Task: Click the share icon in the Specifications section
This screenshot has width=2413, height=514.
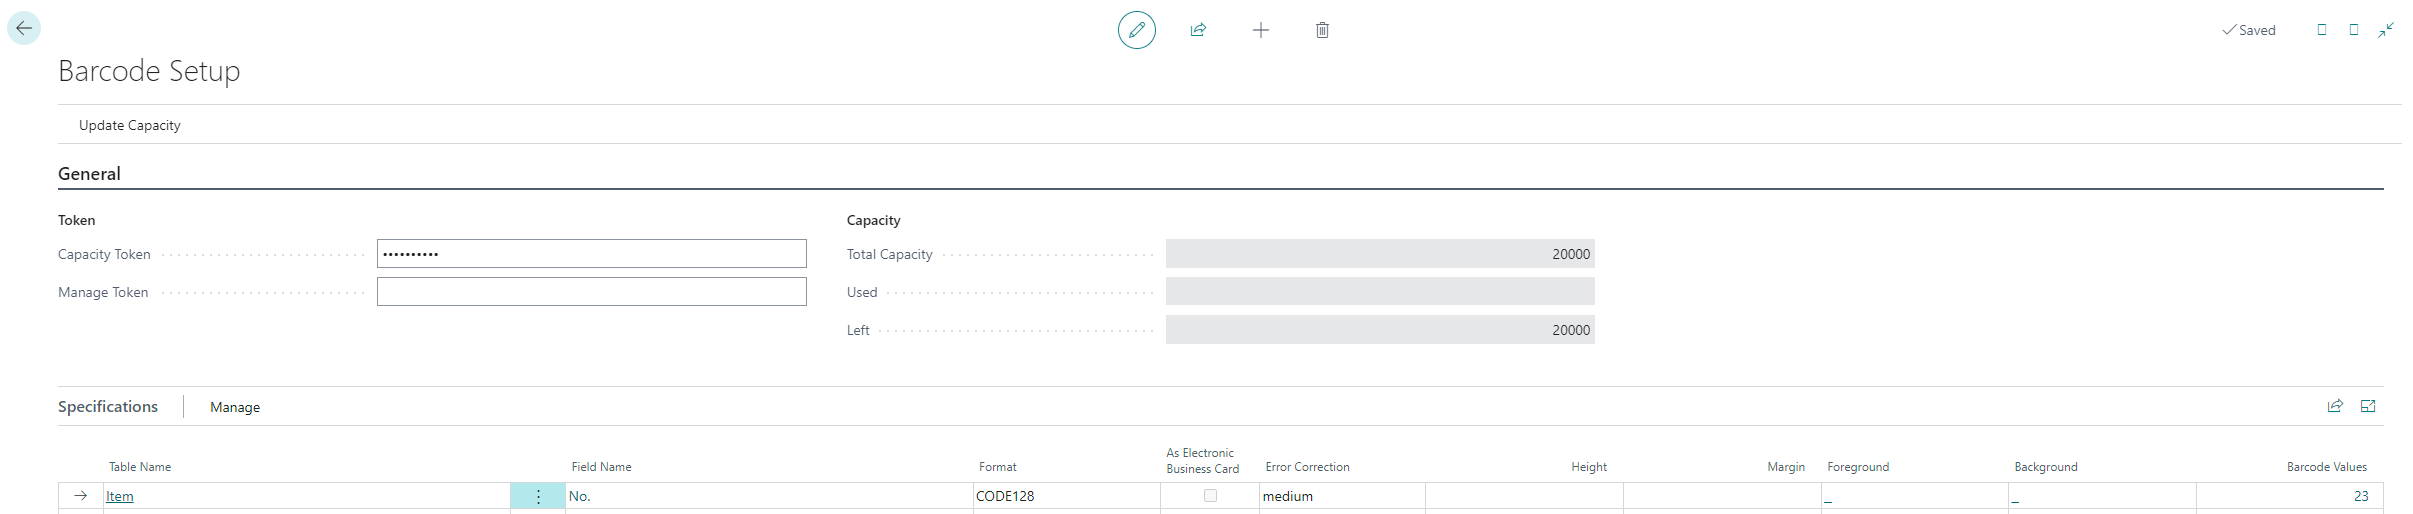Action: pyautogui.click(x=2335, y=406)
